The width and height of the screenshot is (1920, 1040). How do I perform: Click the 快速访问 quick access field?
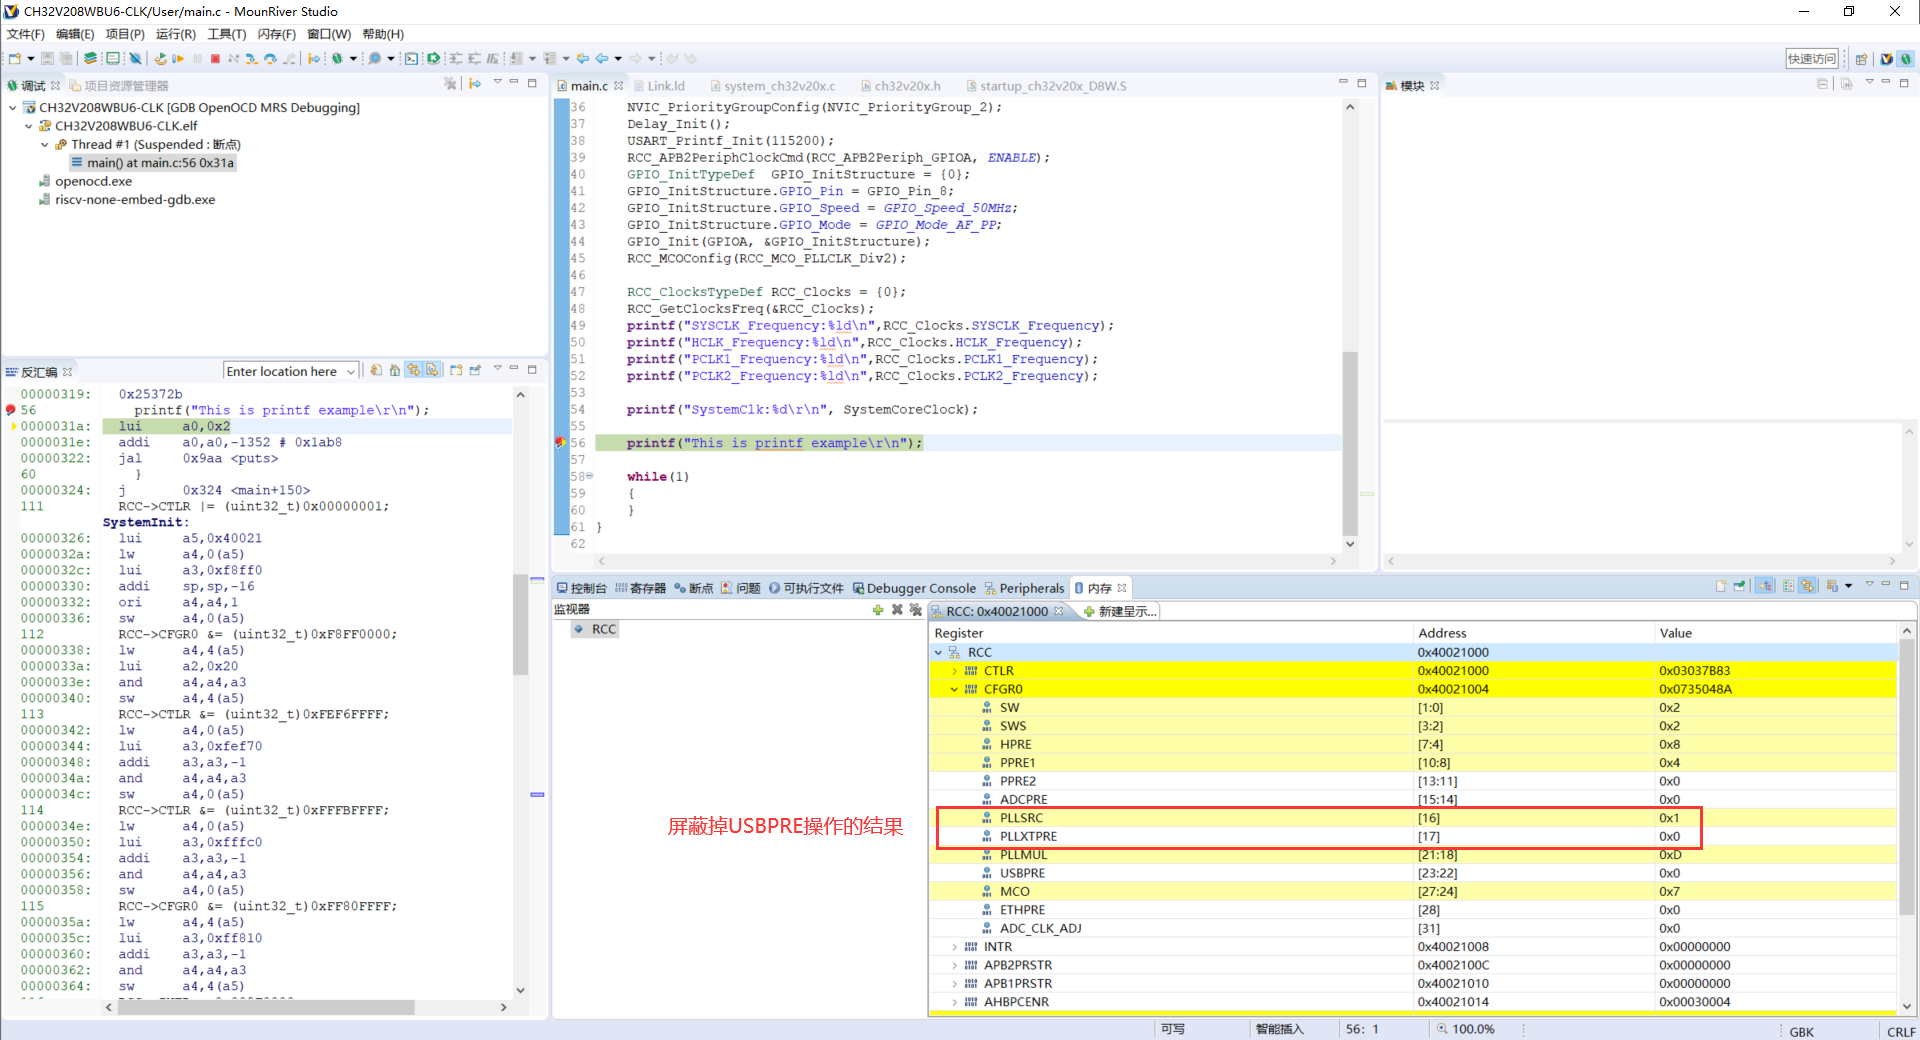click(1812, 59)
